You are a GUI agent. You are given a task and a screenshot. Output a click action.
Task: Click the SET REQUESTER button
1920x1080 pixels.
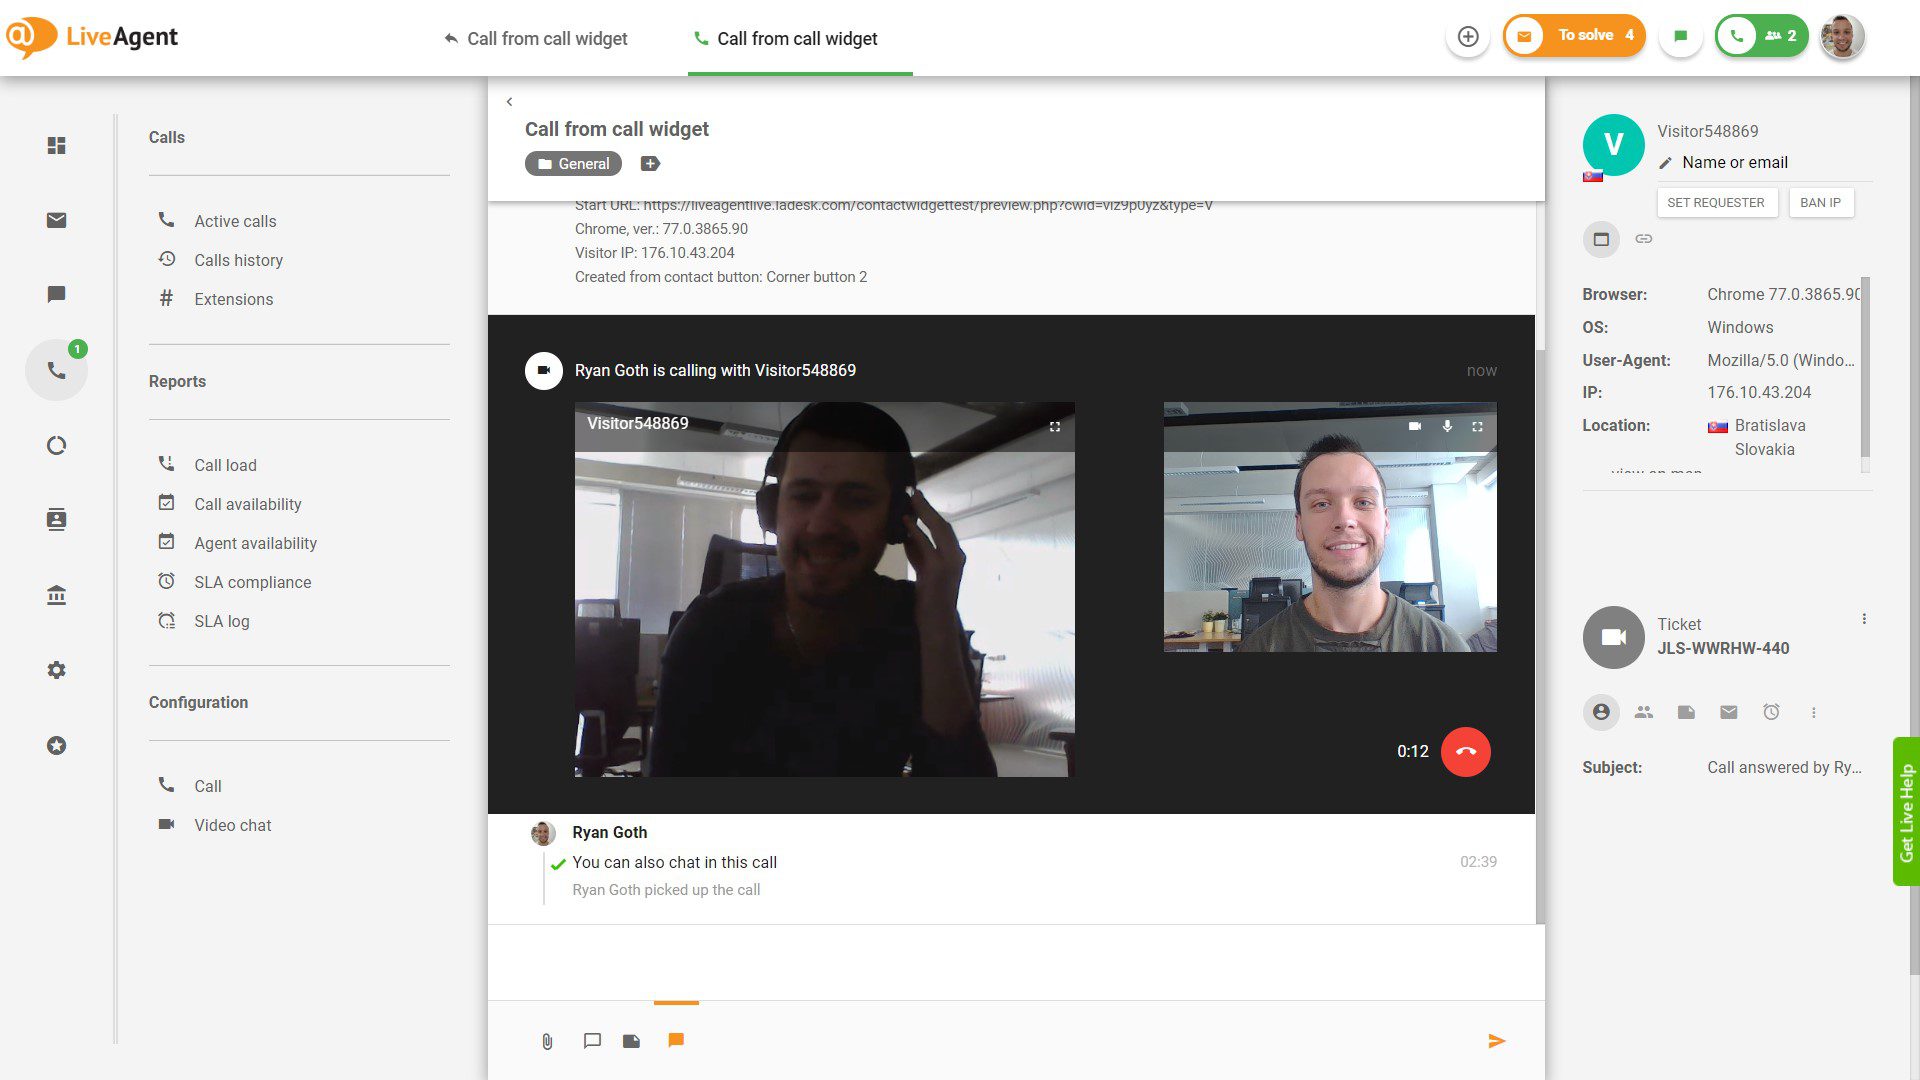(1715, 202)
